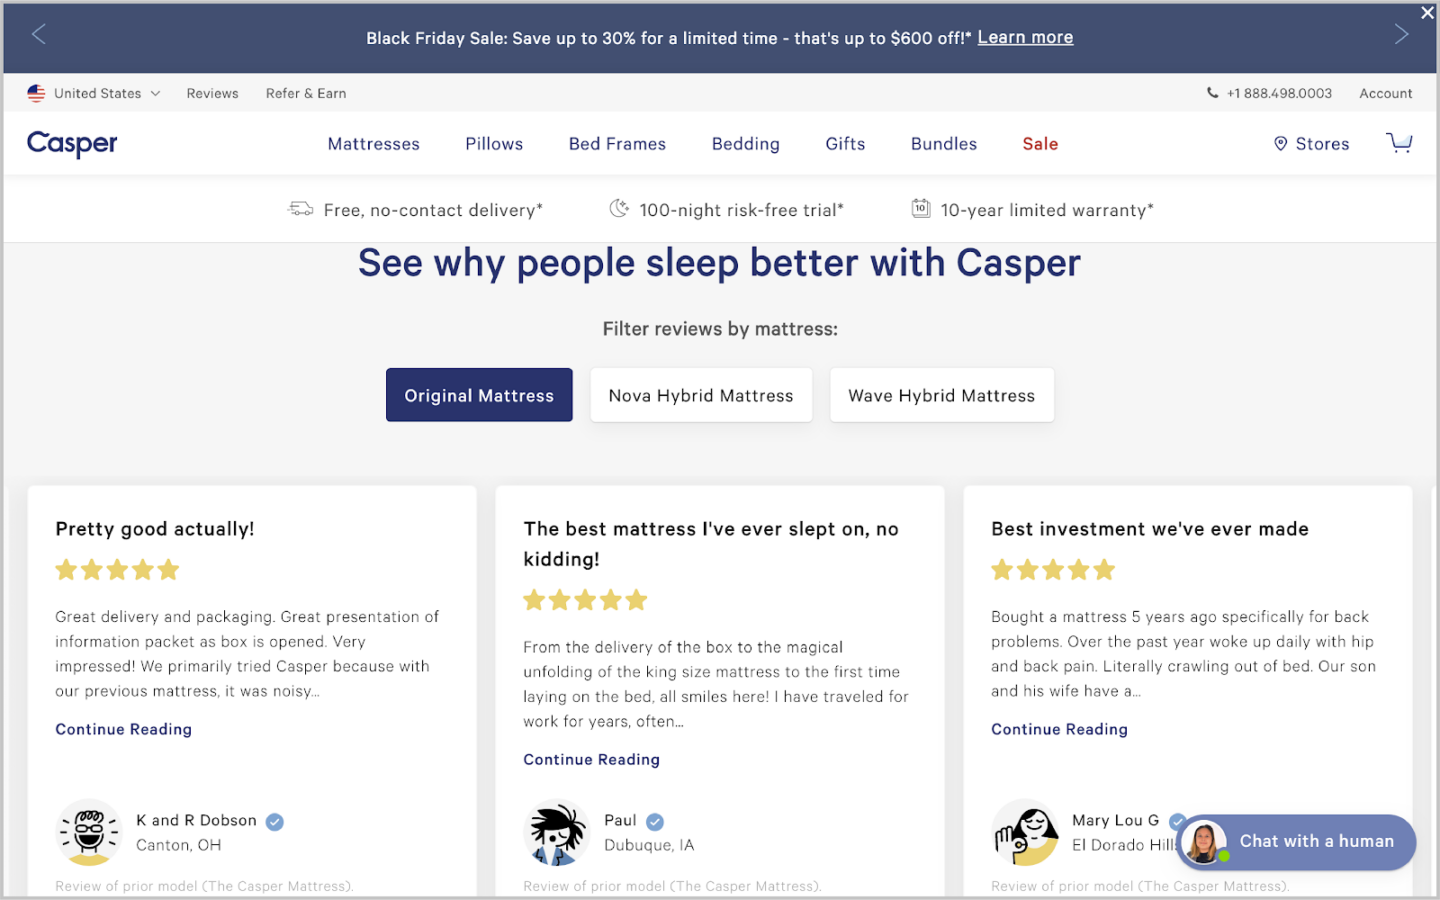Expand the United States country dropdown
Screen dimensions: 1440x900
[155, 94]
